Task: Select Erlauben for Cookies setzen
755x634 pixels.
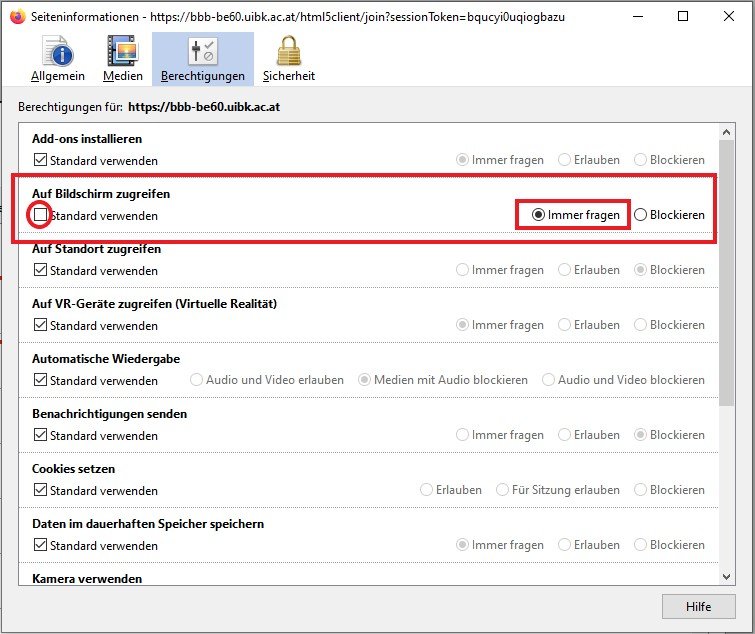Action: (426, 490)
